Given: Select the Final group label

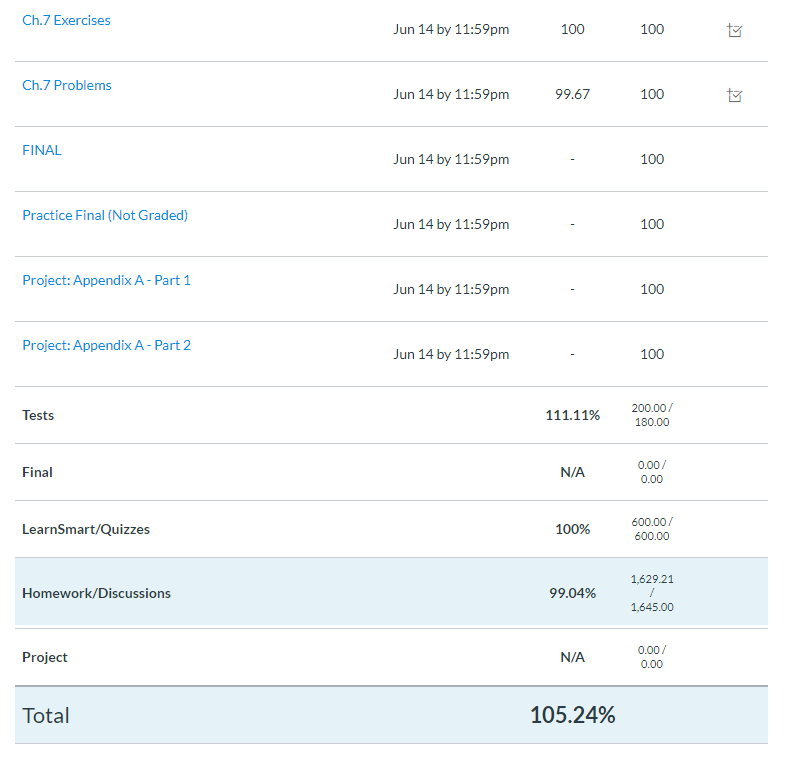Looking at the screenshot, I should click(37, 472).
